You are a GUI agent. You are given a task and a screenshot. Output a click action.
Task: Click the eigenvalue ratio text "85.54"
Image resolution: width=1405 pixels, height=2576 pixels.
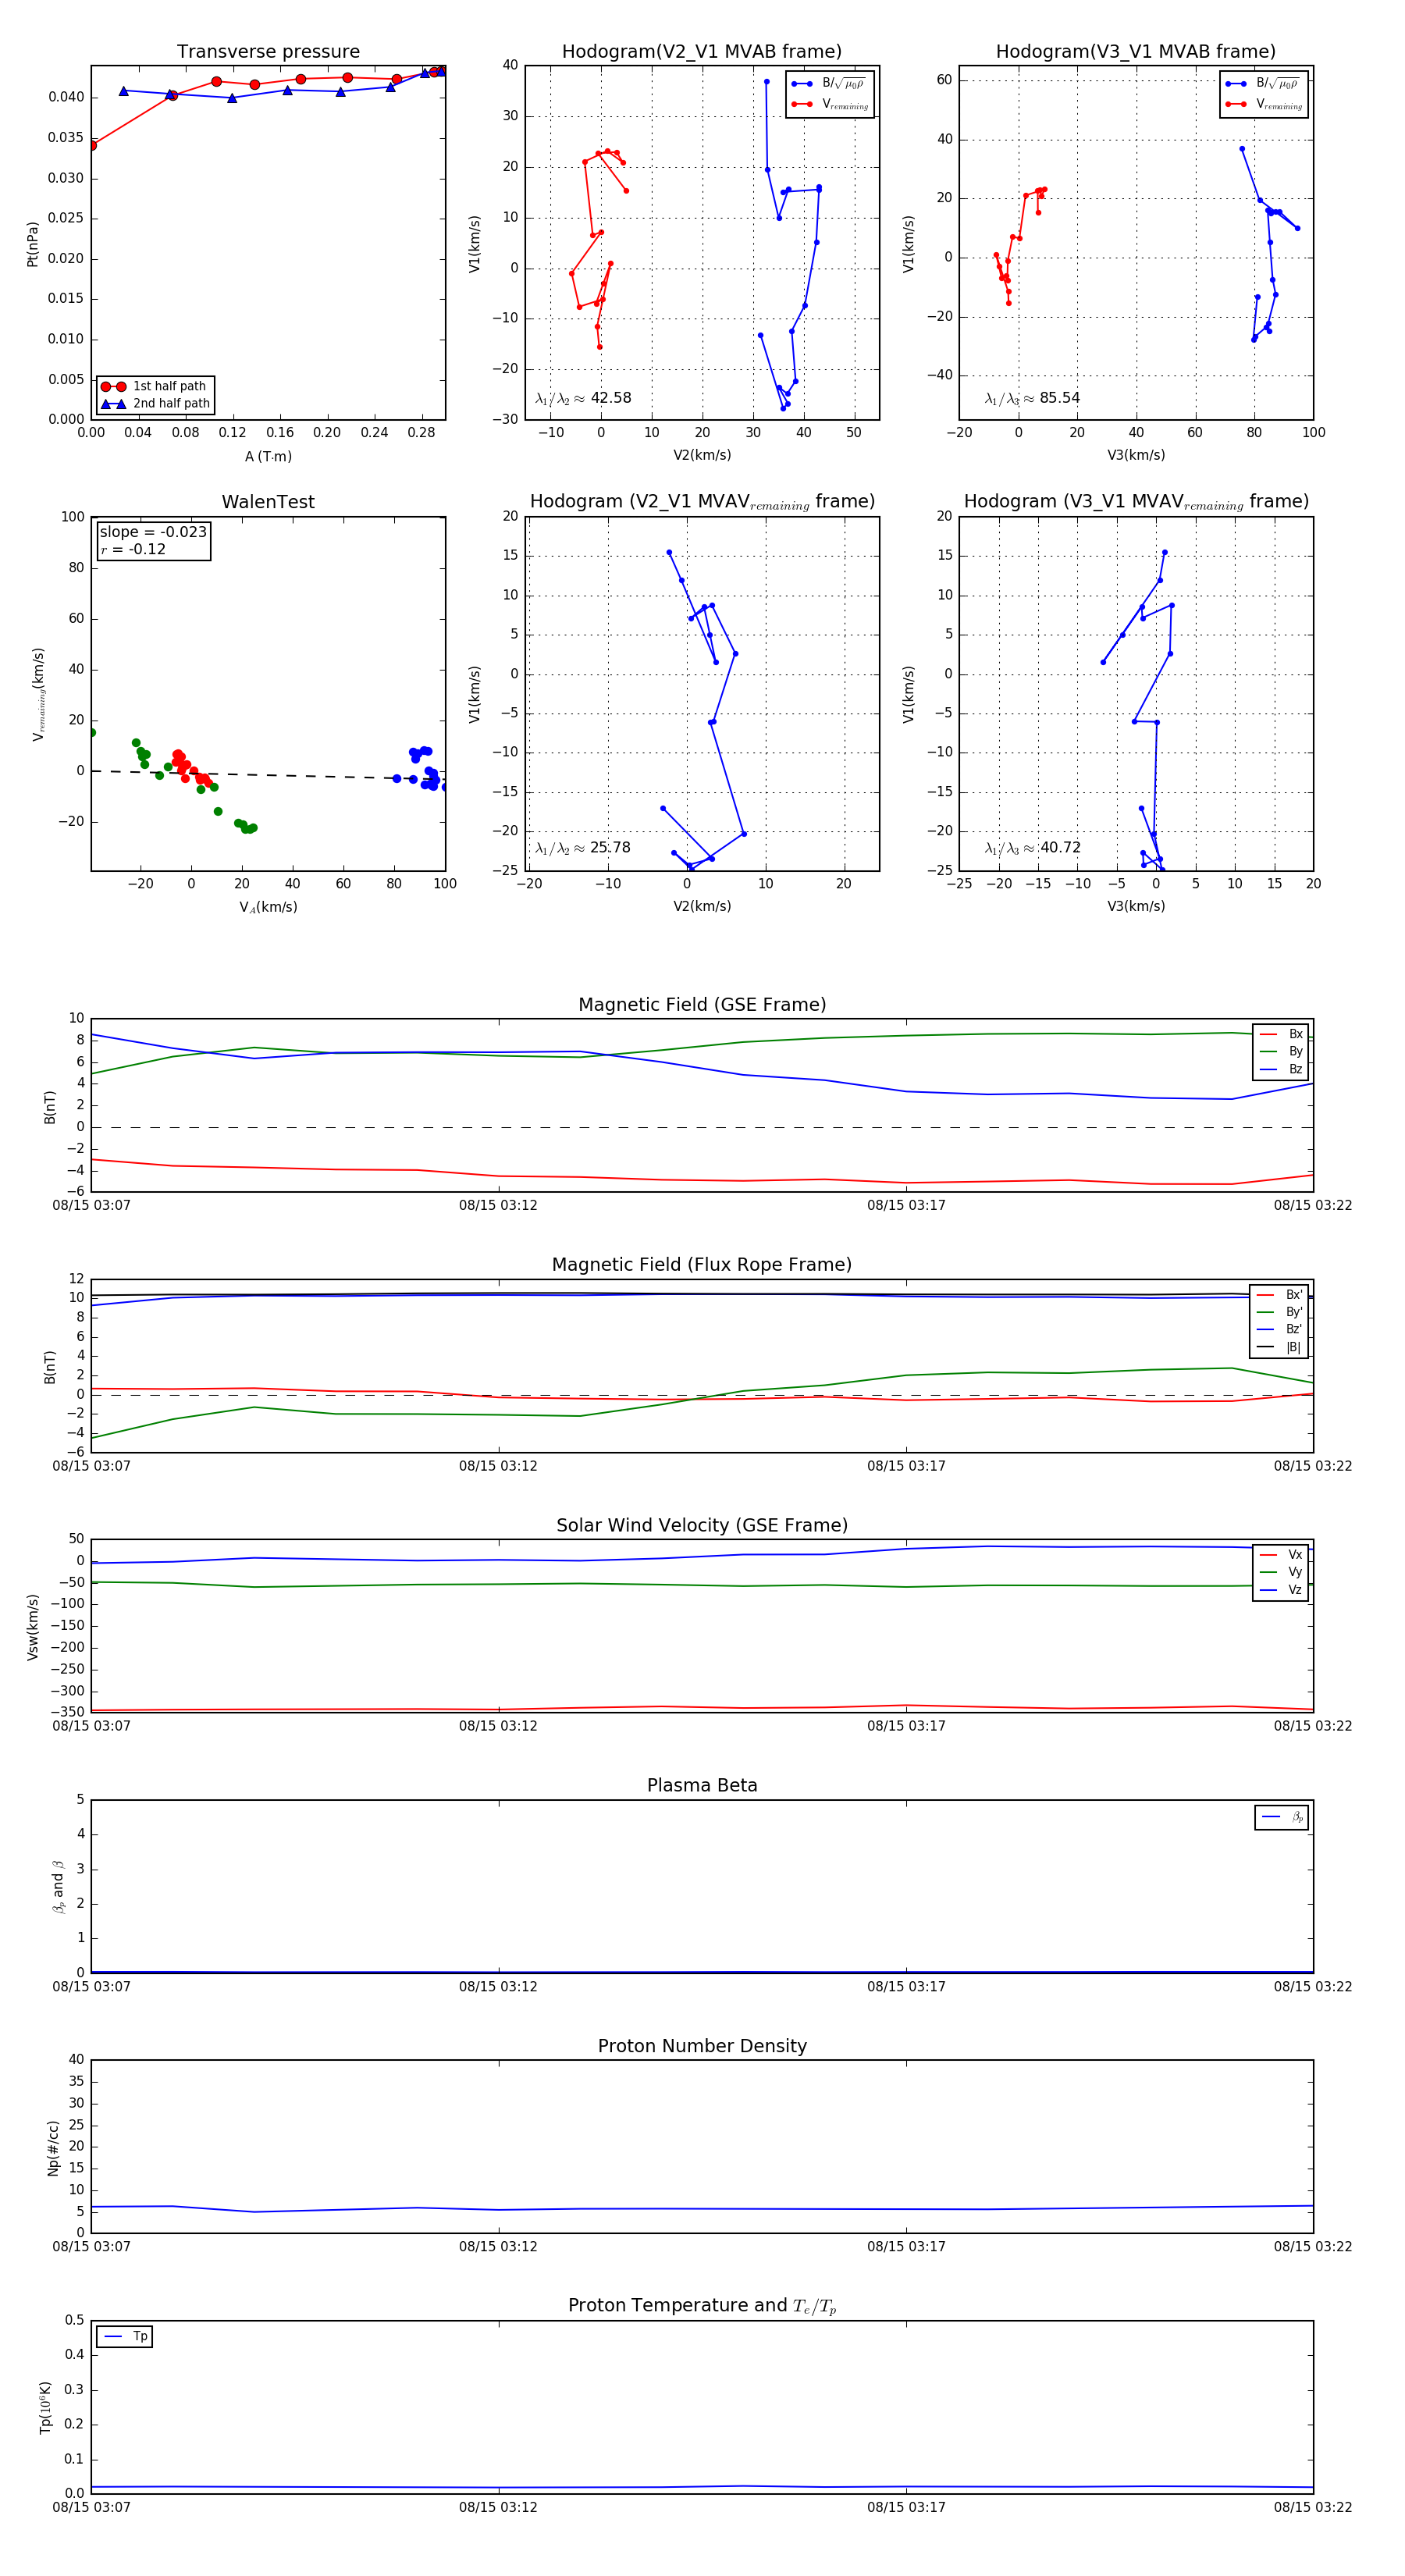coord(1059,398)
